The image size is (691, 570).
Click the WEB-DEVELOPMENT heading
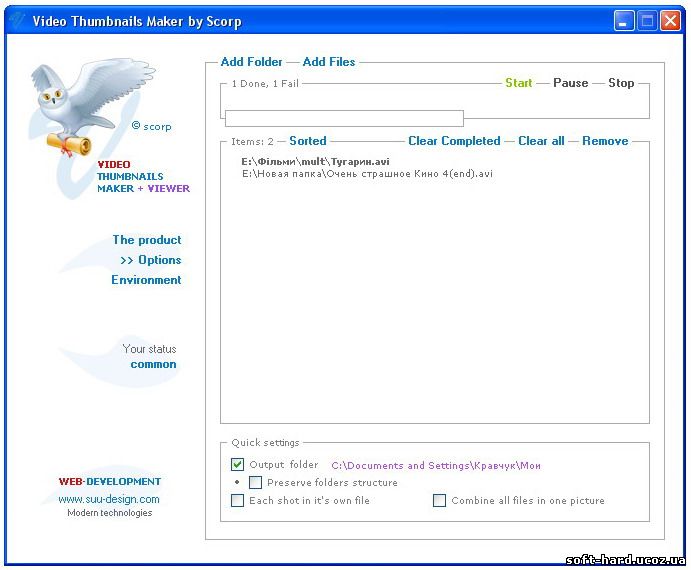(110, 481)
